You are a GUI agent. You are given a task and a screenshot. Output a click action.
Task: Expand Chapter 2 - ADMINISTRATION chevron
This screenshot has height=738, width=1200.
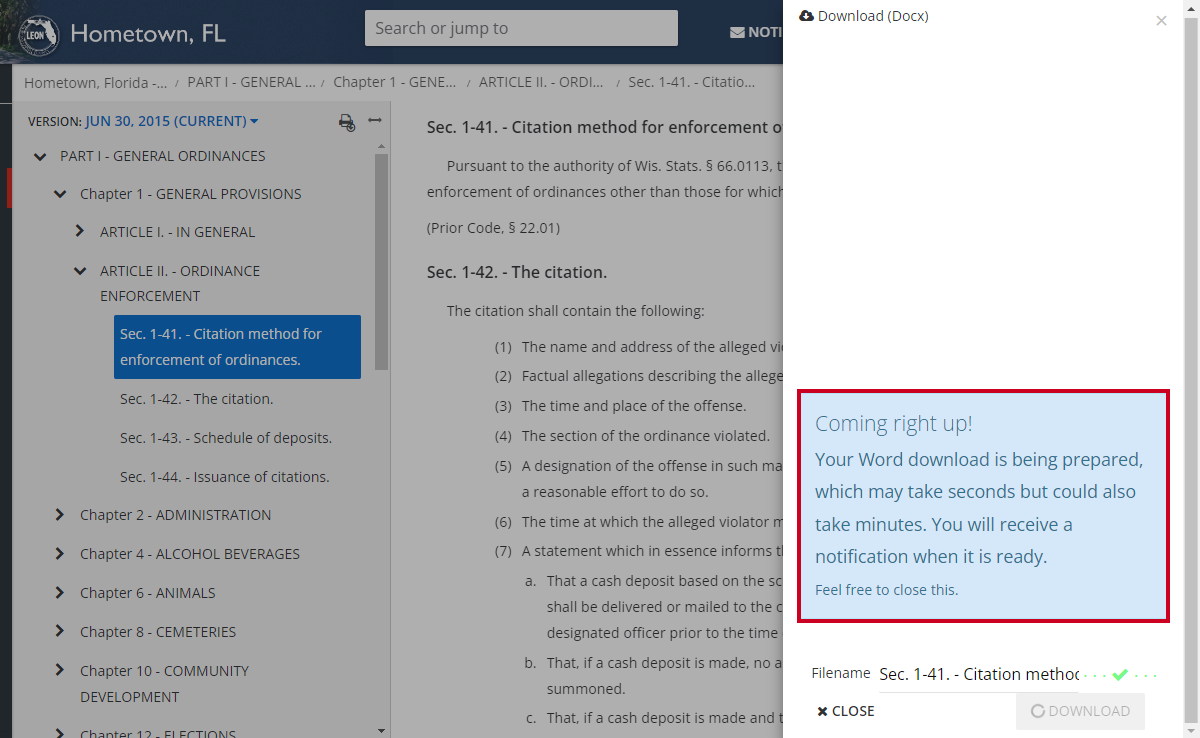point(60,515)
